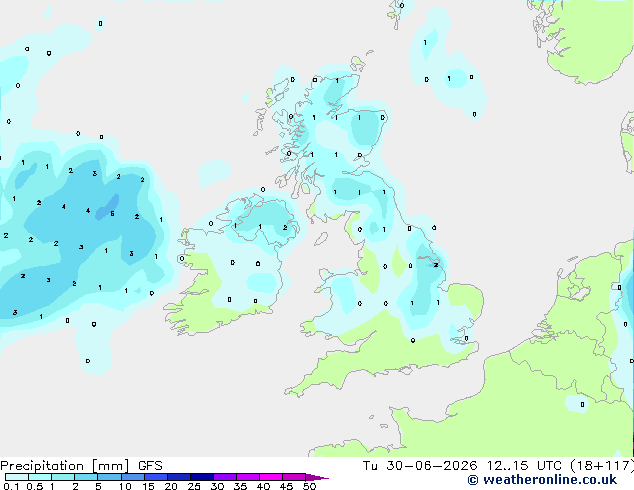634x490 pixels.
Task: Click the '50' legend scale number
Action: [x=309, y=486]
